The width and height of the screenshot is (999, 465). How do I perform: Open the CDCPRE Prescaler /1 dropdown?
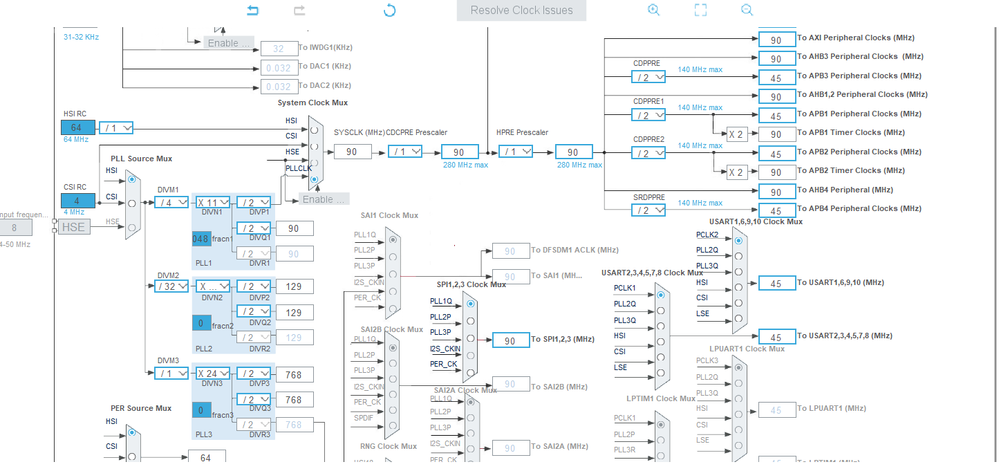[x=405, y=152]
